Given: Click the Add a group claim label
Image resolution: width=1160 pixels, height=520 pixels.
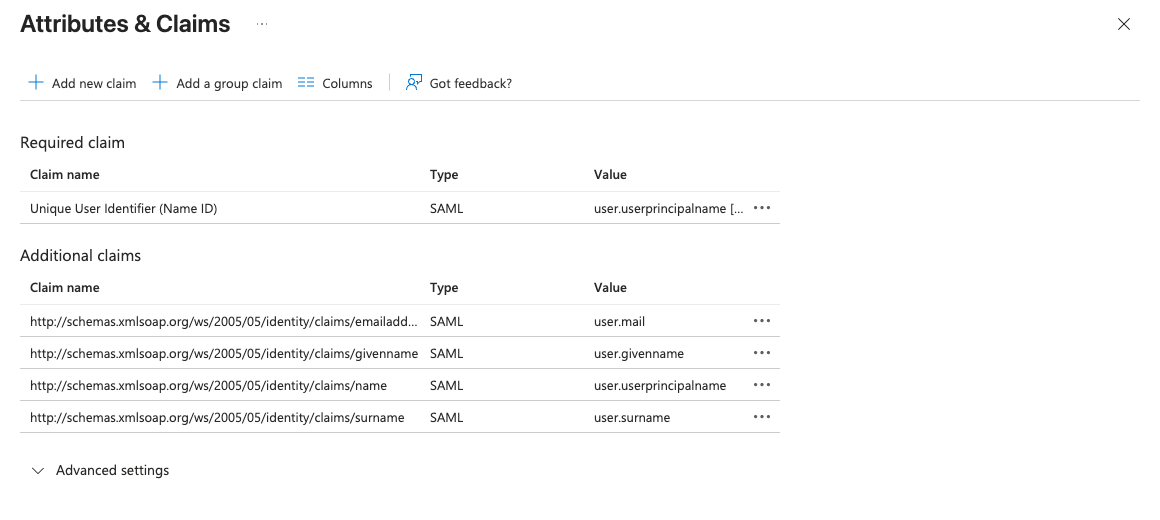Looking at the screenshot, I should pyautogui.click(x=229, y=84).
